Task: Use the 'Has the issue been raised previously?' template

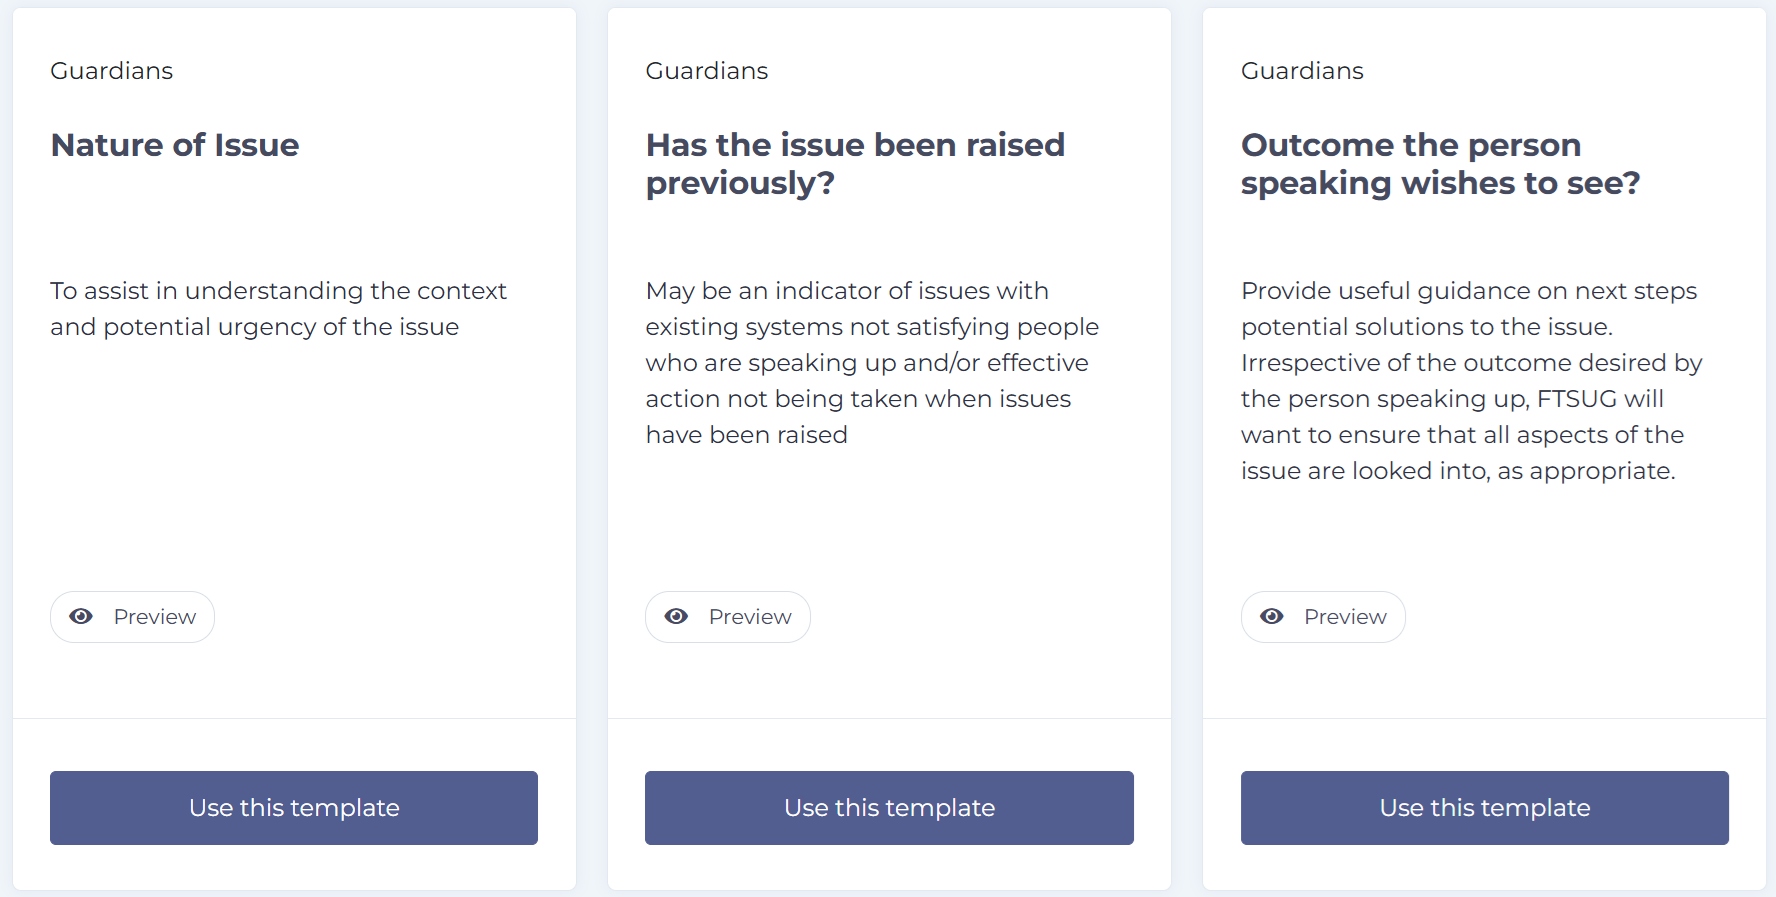Action: point(889,808)
